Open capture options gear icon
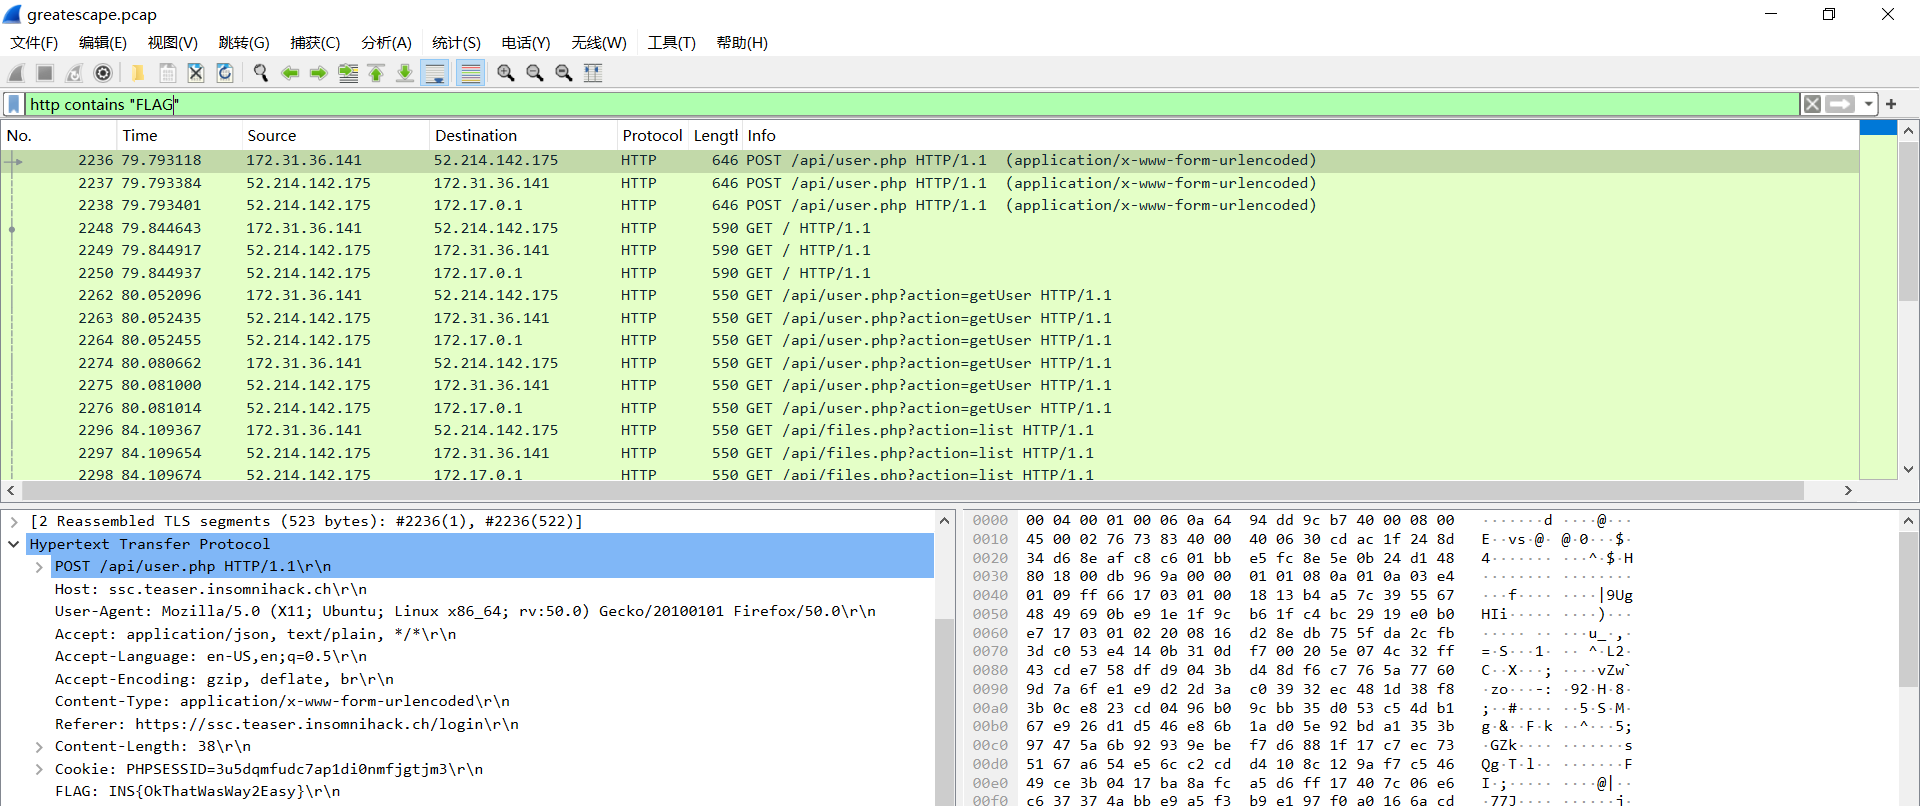Image resolution: width=1920 pixels, height=806 pixels. click(x=103, y=73)
